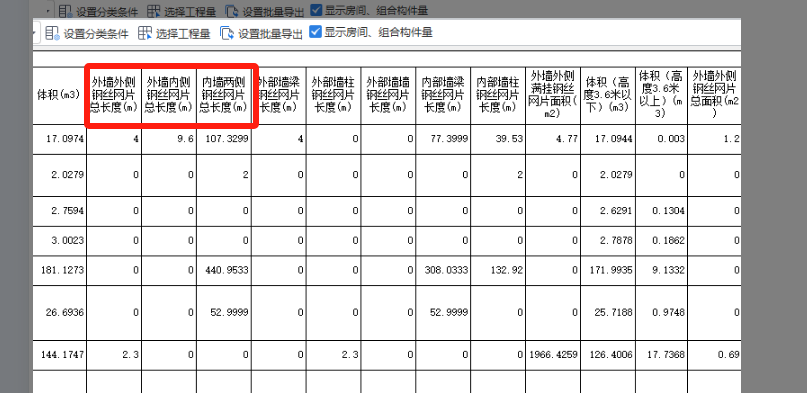Click the cell with value 126.4006

tap(608, 354)
